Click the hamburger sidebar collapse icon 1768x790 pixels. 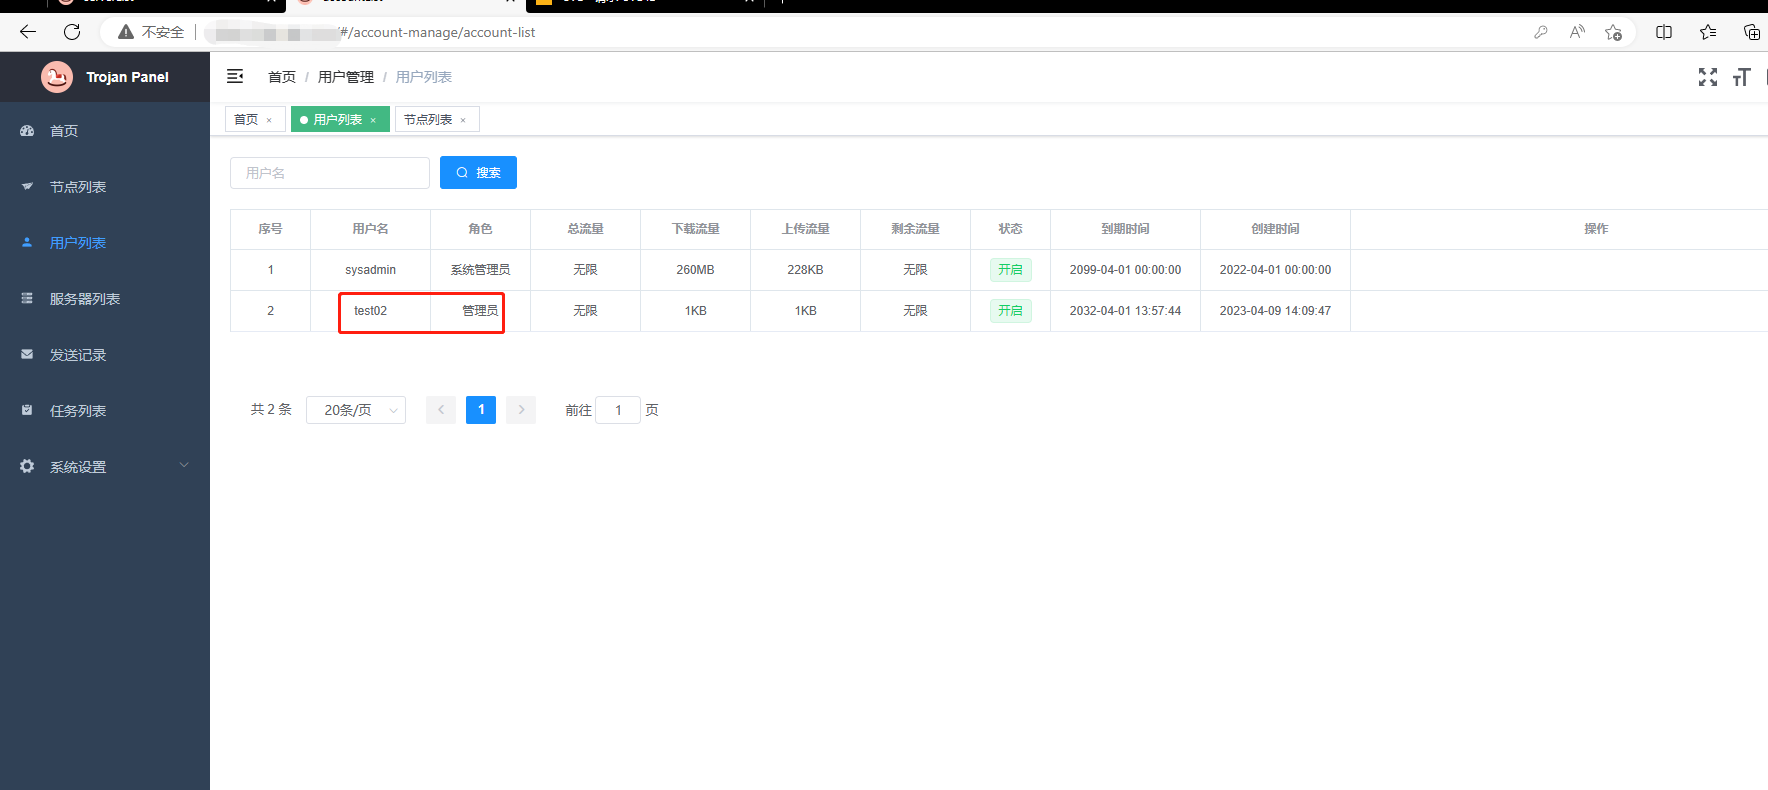(235, 76)
